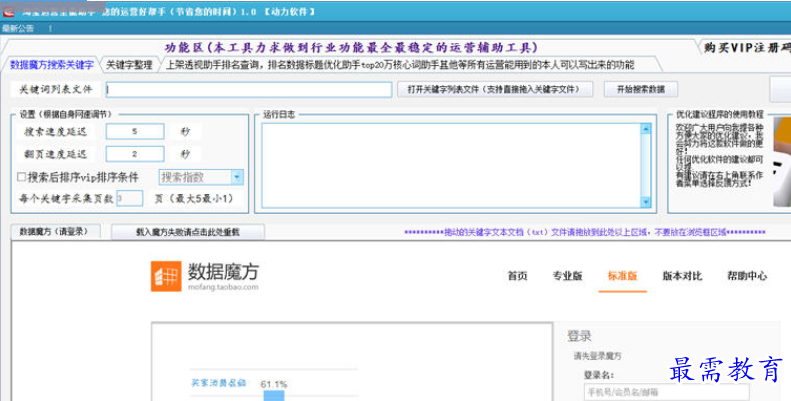Open 首页 in the 数据魔方 navigation
The height and width of the screenshot is (401, 791).
pos(517,276)
